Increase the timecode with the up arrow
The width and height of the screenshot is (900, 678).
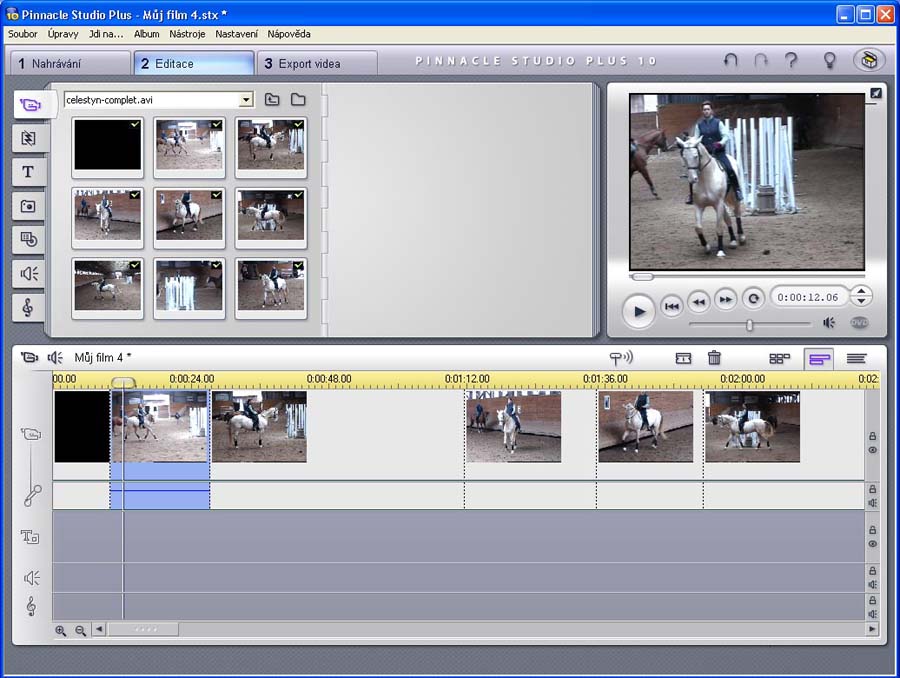point(860,291)
